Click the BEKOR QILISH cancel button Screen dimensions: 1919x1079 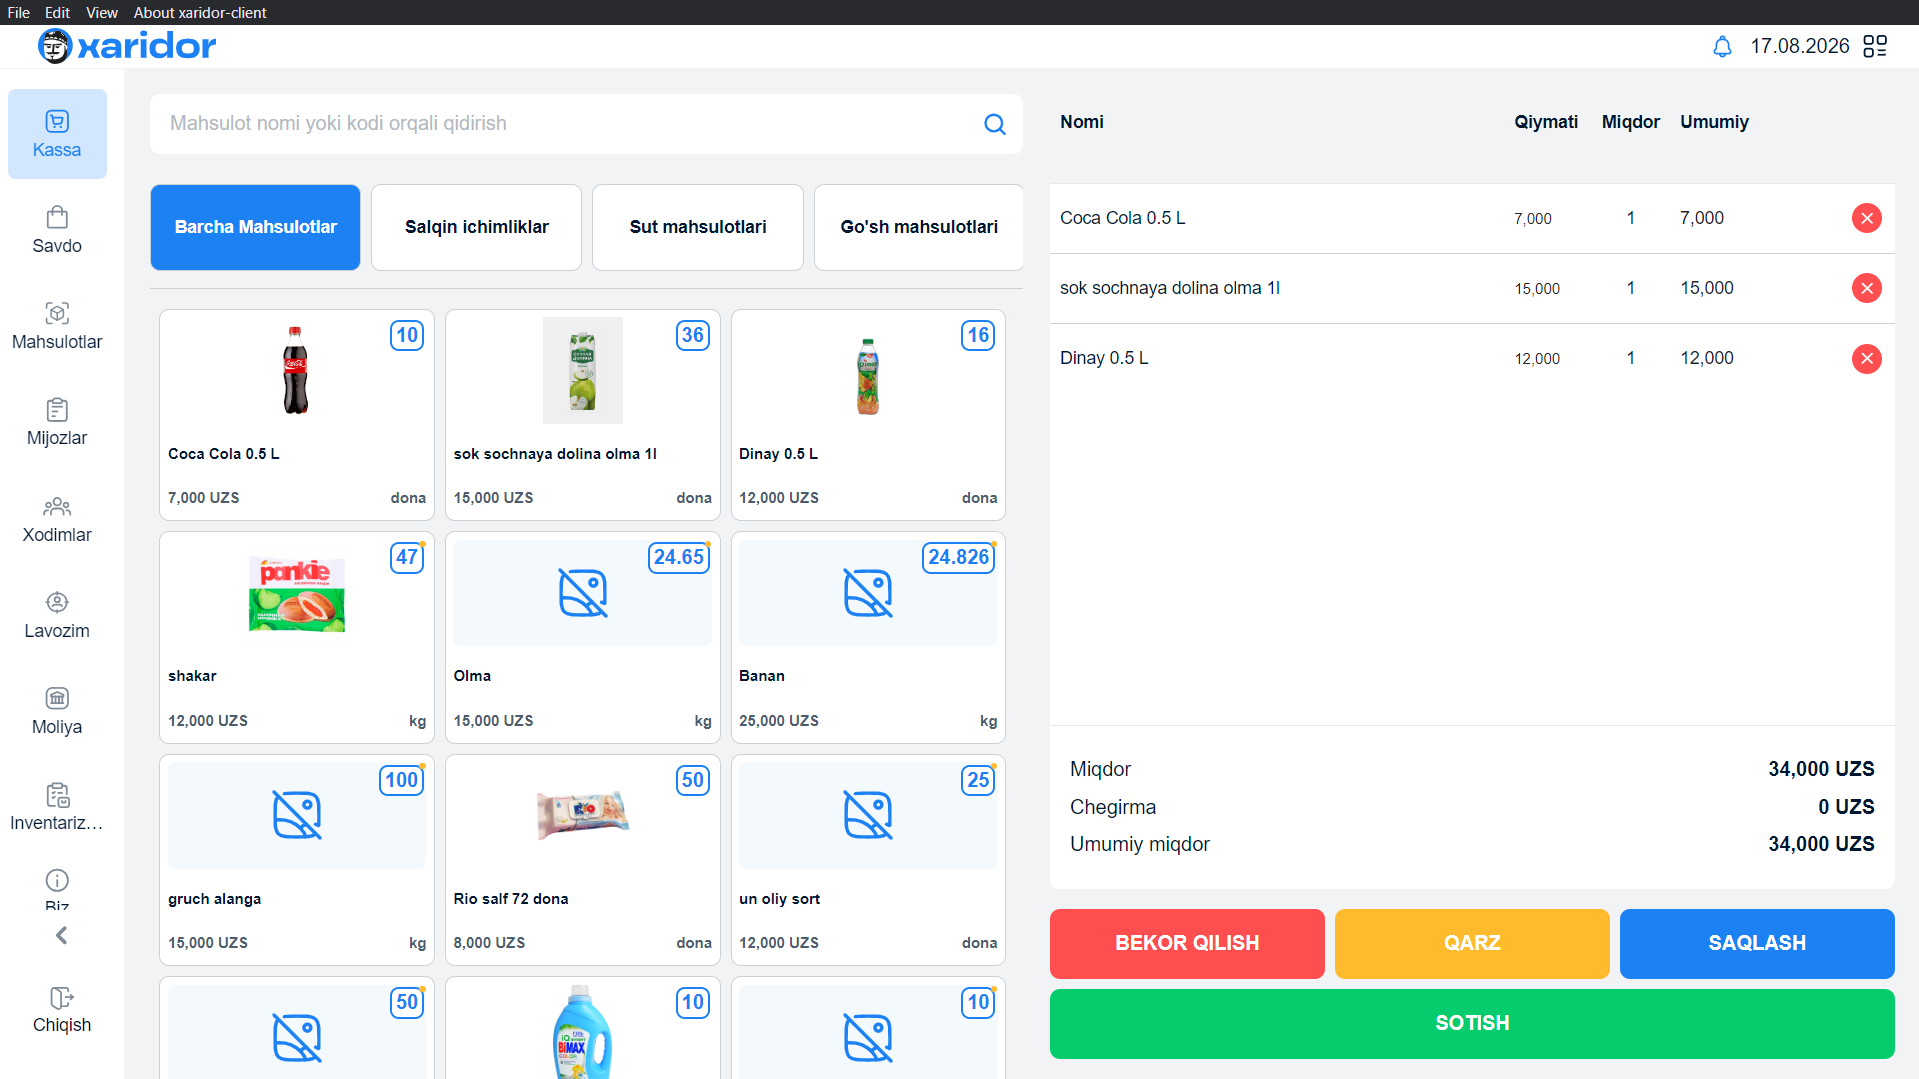pyautogui.click(x=1187, y=943)
